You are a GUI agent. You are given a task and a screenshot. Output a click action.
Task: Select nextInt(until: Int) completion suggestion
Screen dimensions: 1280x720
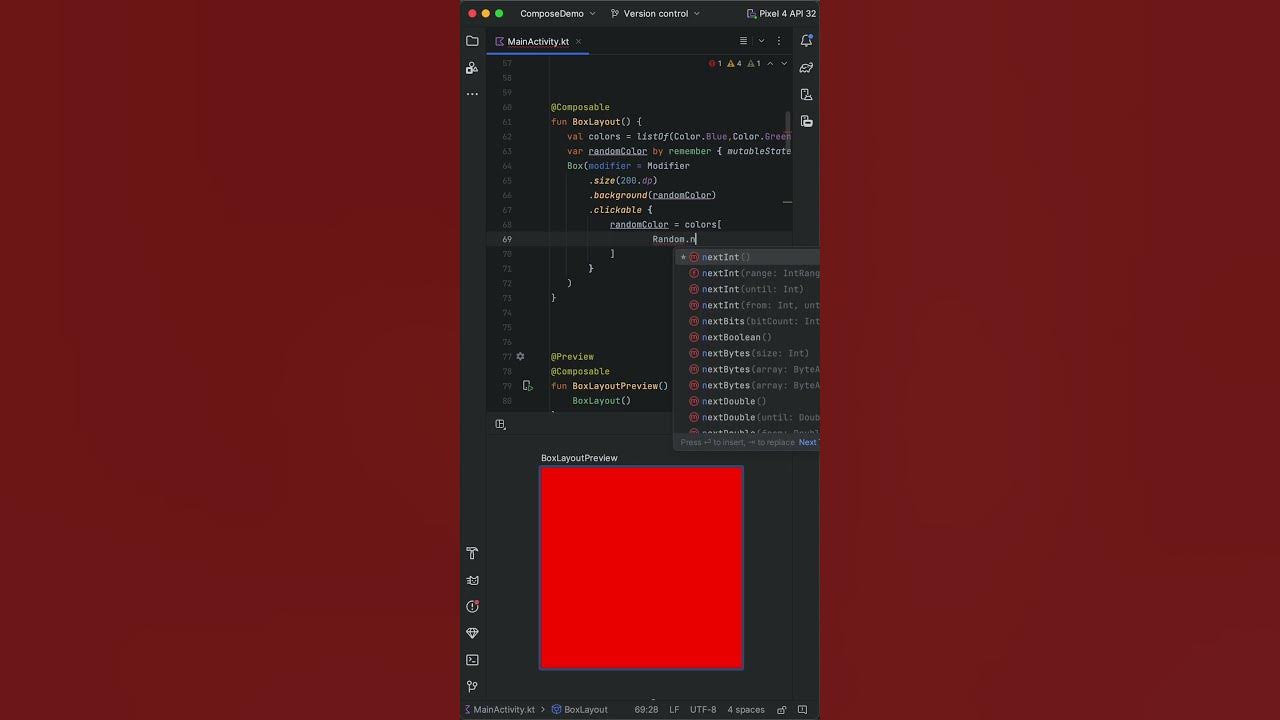point(747,289)
